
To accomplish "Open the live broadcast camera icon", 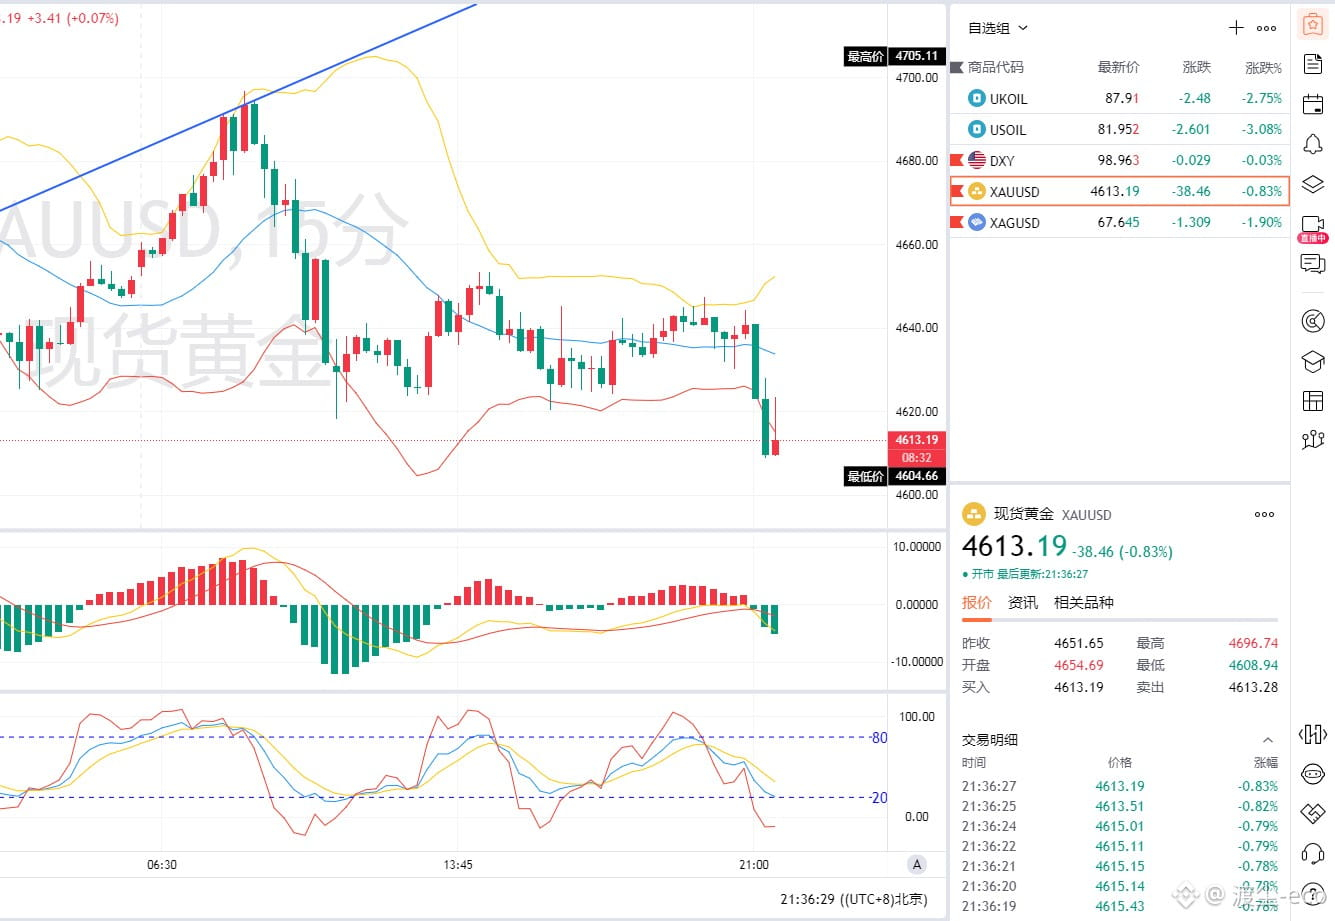I will [1313, 228].
